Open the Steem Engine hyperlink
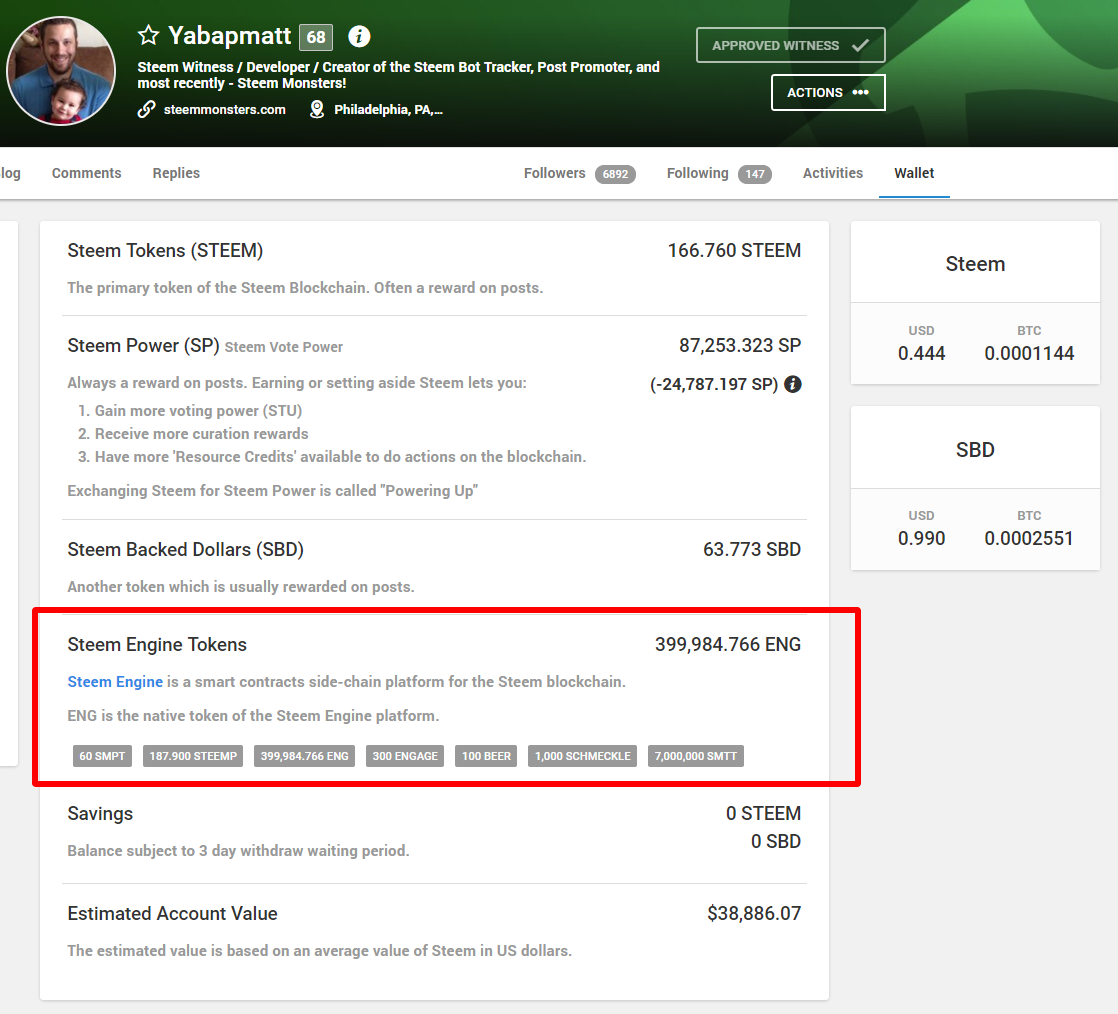This screenshot has height=1014, width=1118. [115, 682]
